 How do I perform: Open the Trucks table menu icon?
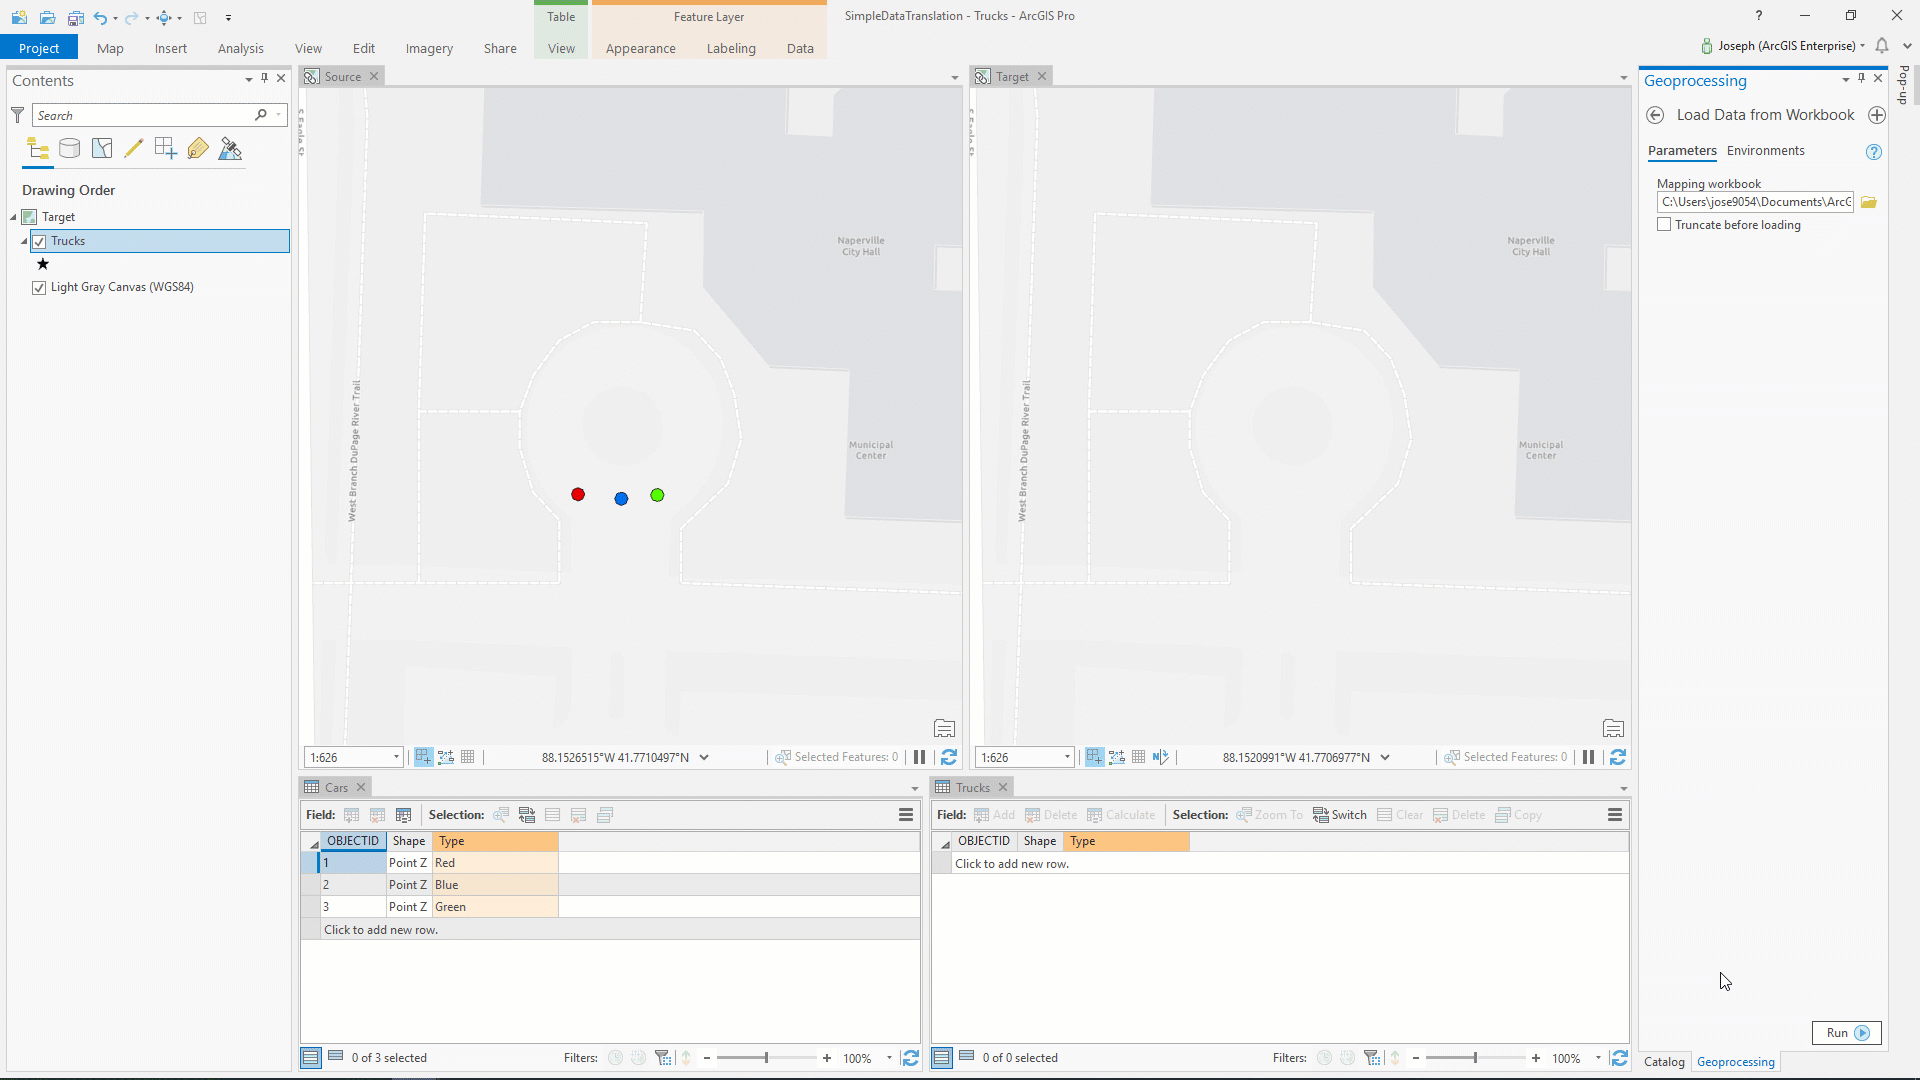coord(1615,815)
